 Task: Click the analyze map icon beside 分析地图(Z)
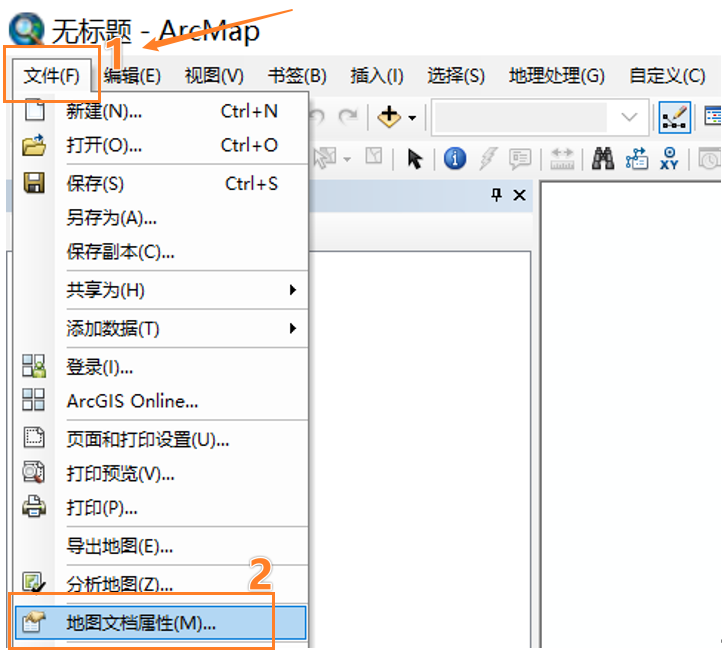pos(34,583)
